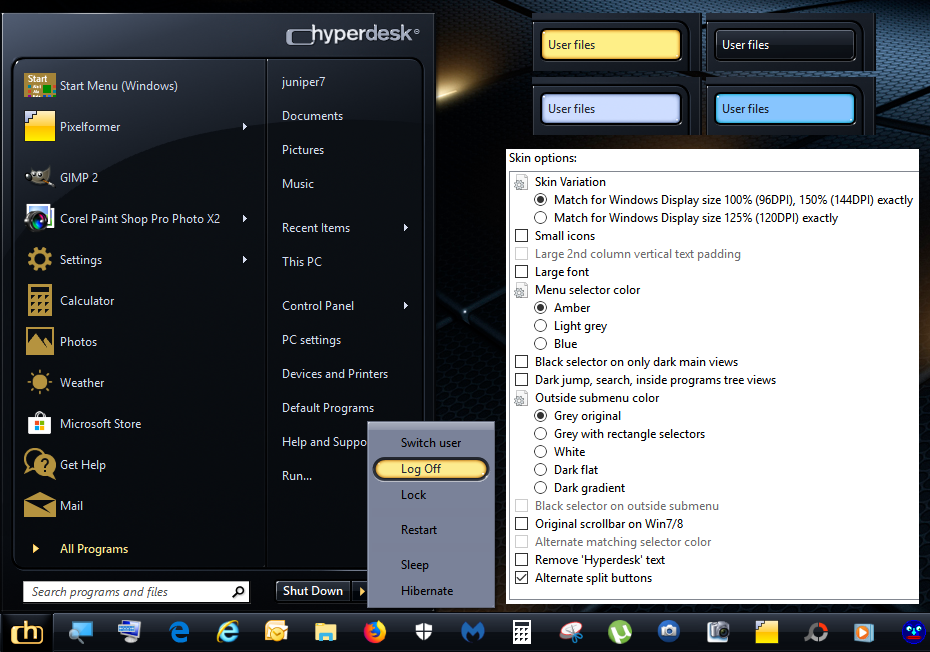Expand the Settings submenu arrow
The height and width of the screenshot is (652, 930).
tap(244, 259)
